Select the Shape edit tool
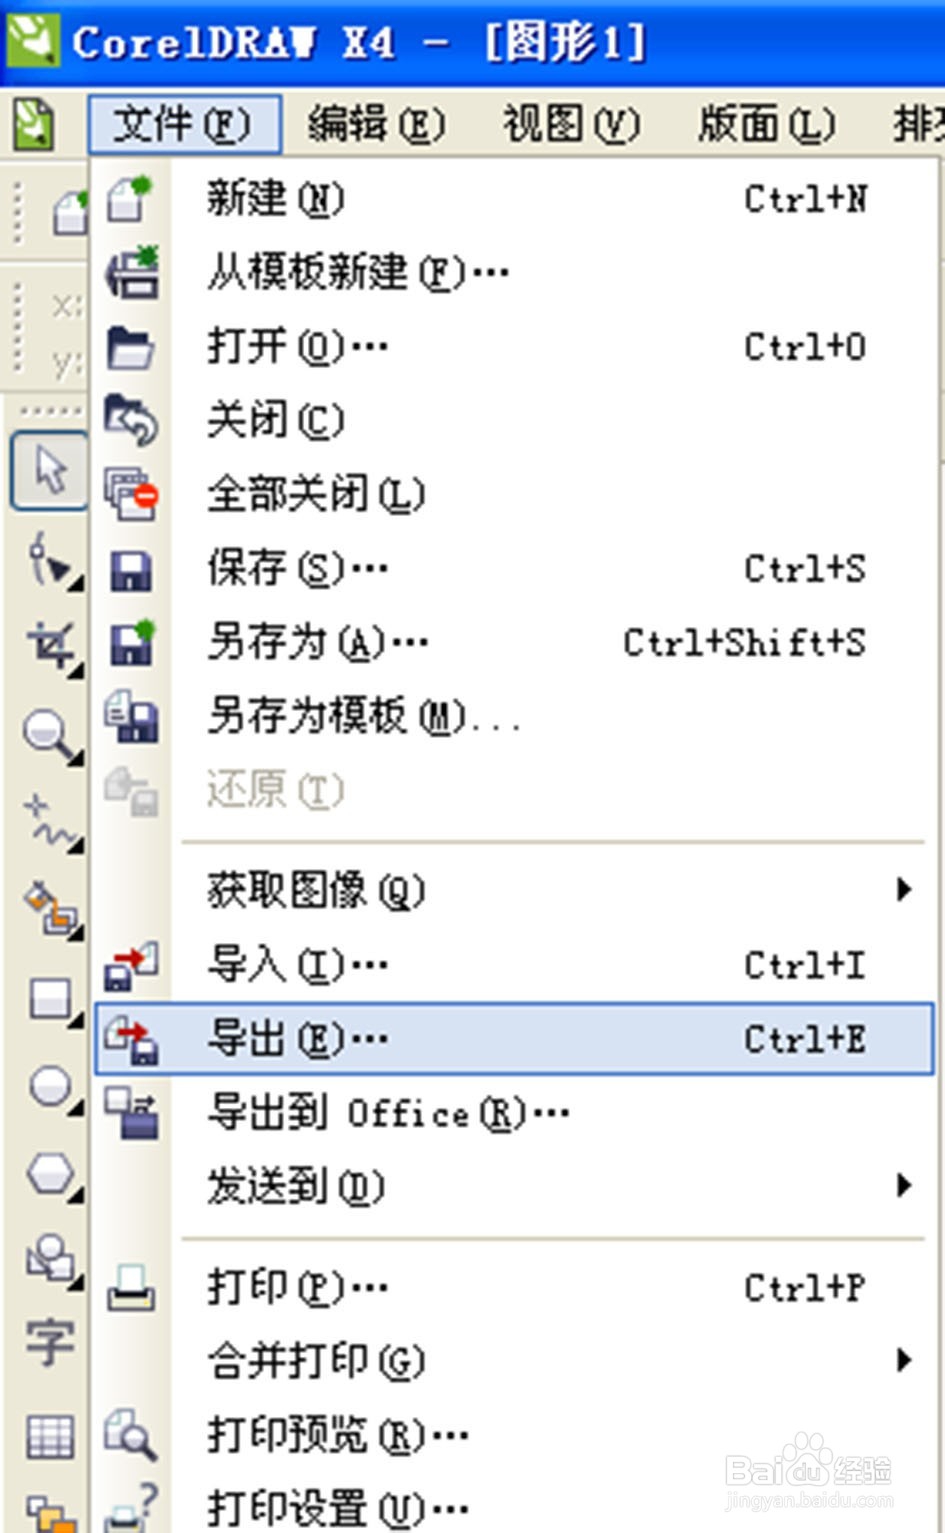 coord(48,561)
